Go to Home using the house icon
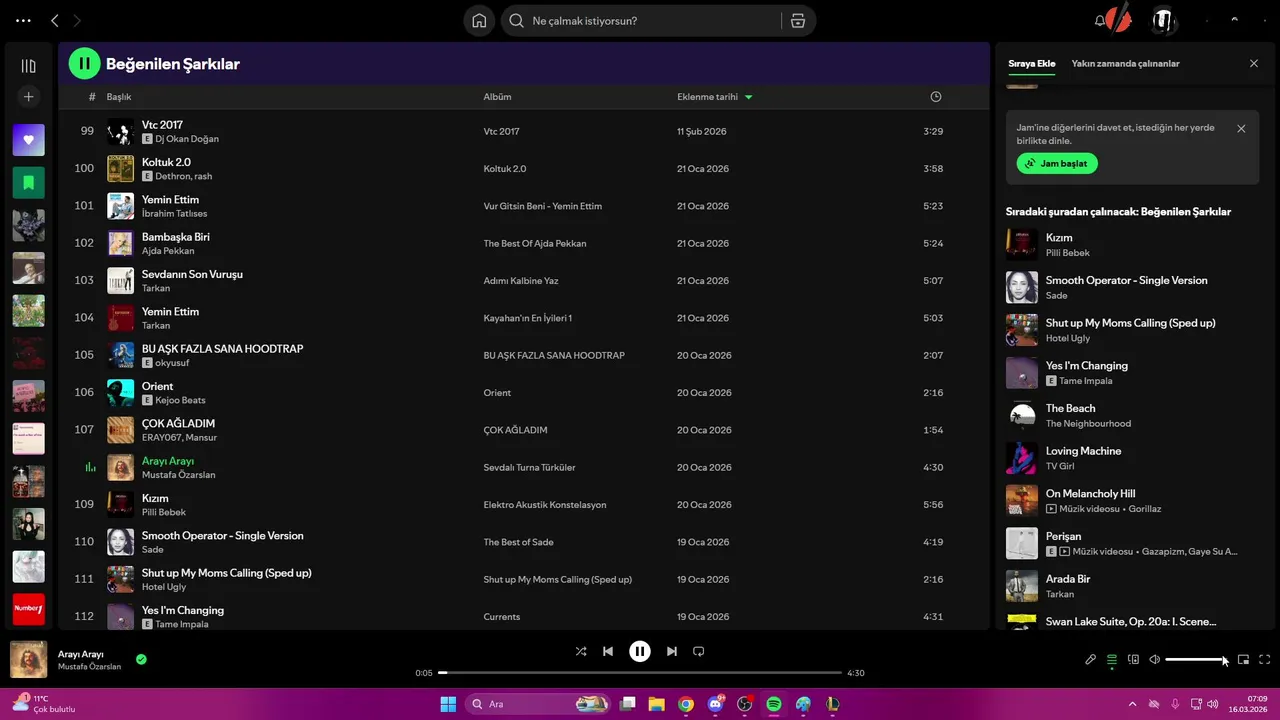Viewport: 1280px width, 720px height. (479, 21)
